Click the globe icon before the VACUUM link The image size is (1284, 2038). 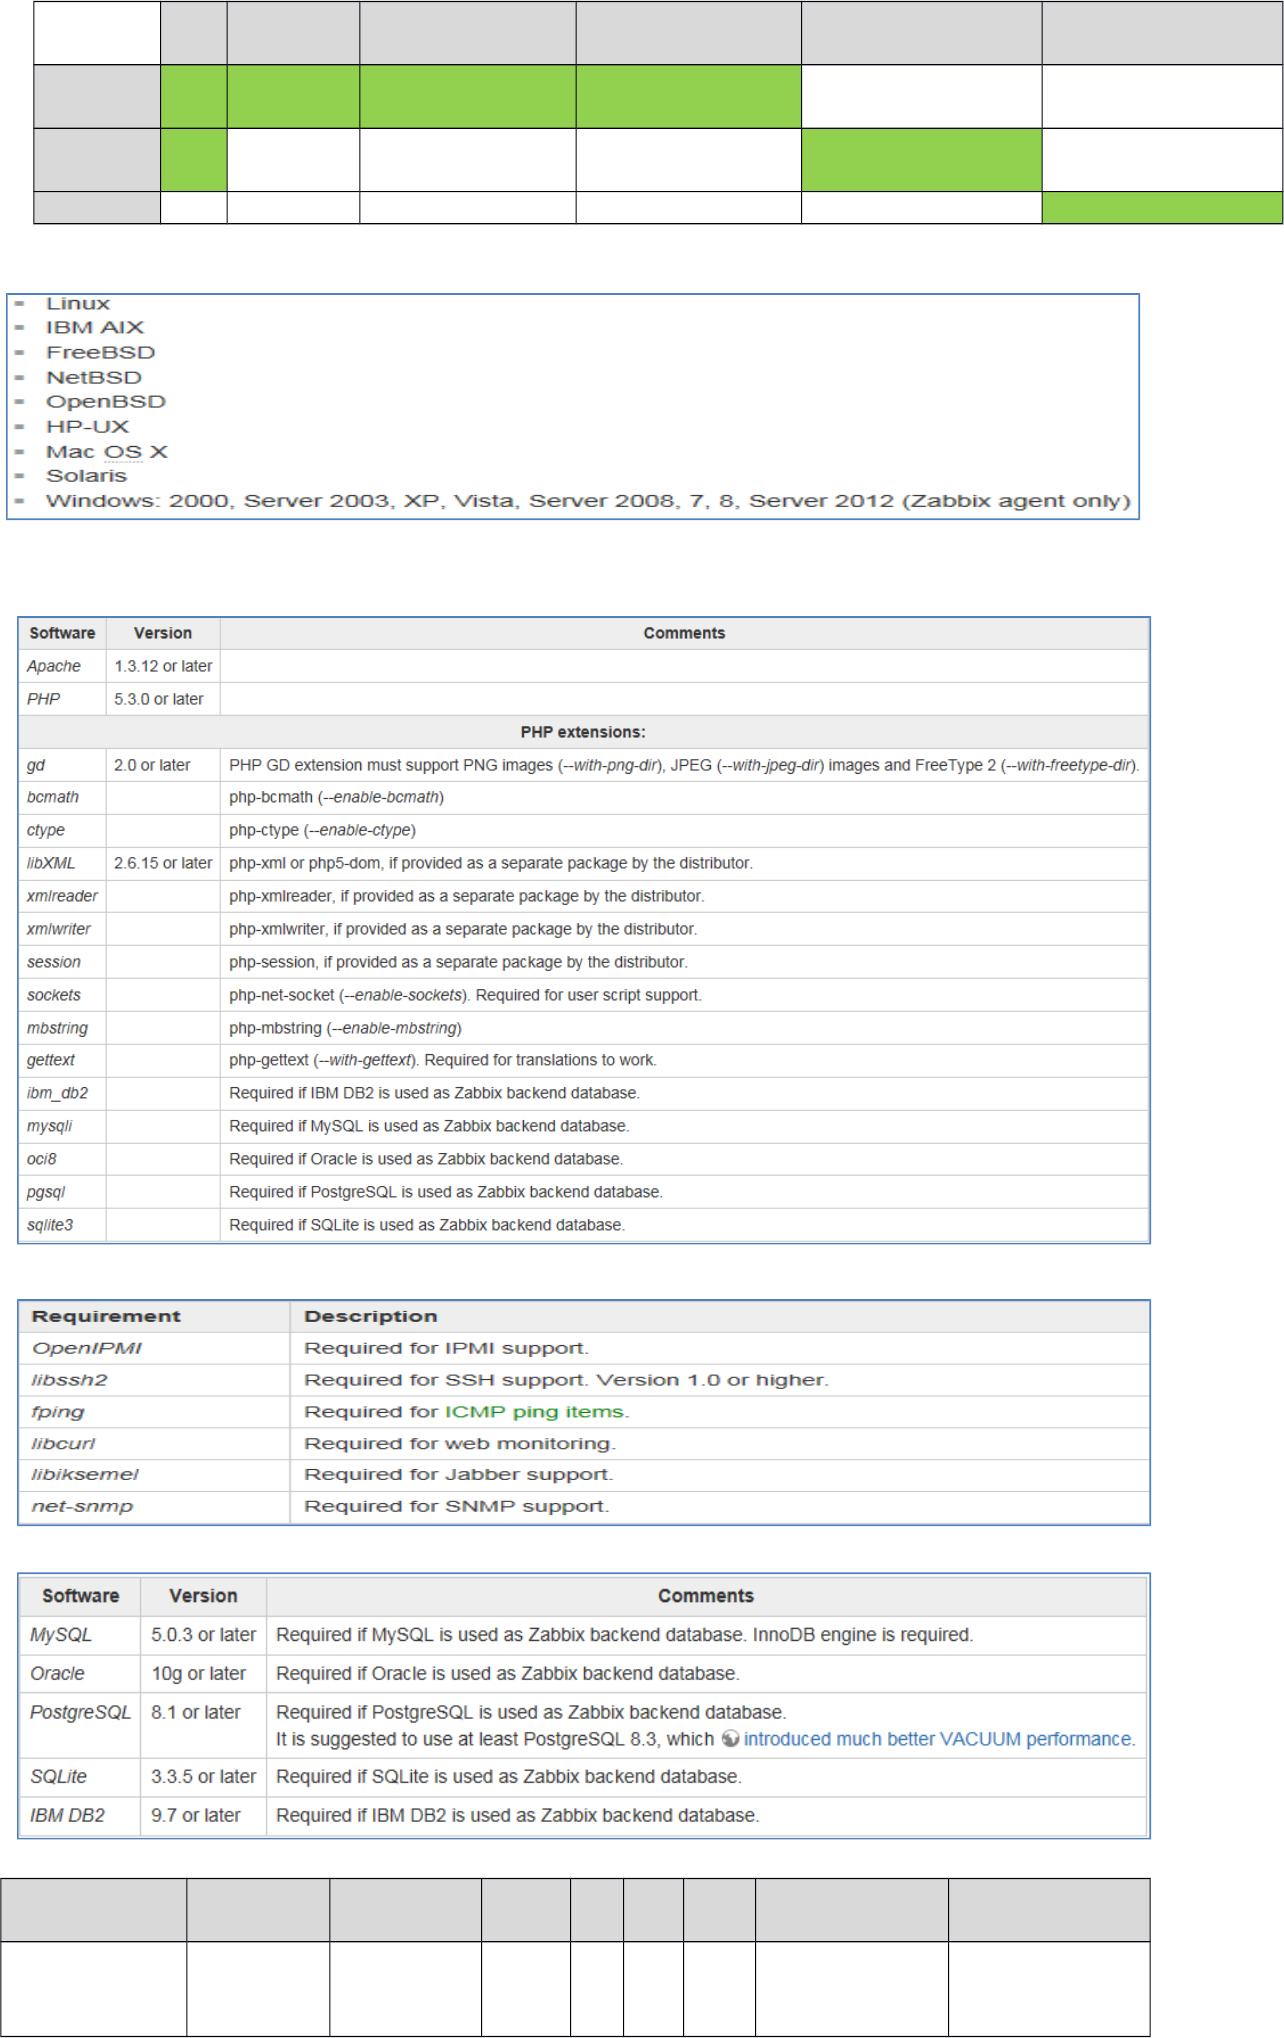click(x=730, y=1739)
